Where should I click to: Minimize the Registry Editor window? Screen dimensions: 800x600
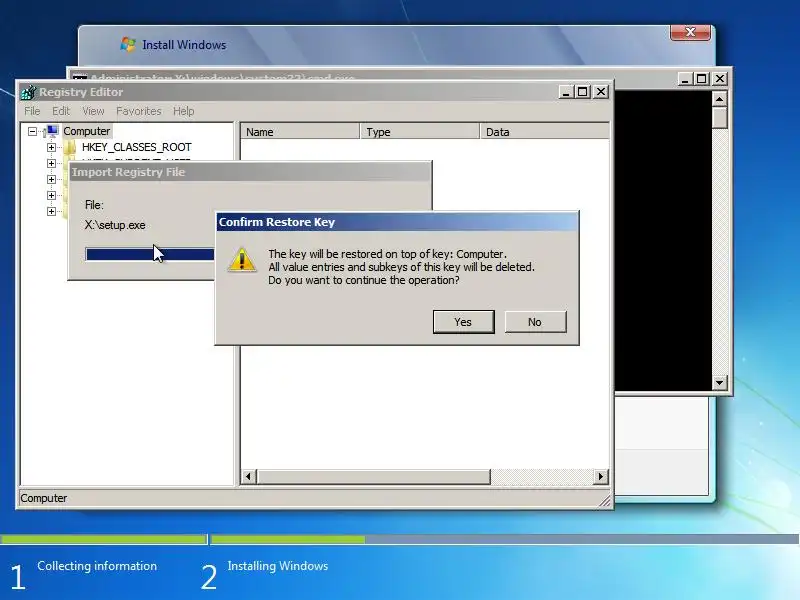[566, 92]
